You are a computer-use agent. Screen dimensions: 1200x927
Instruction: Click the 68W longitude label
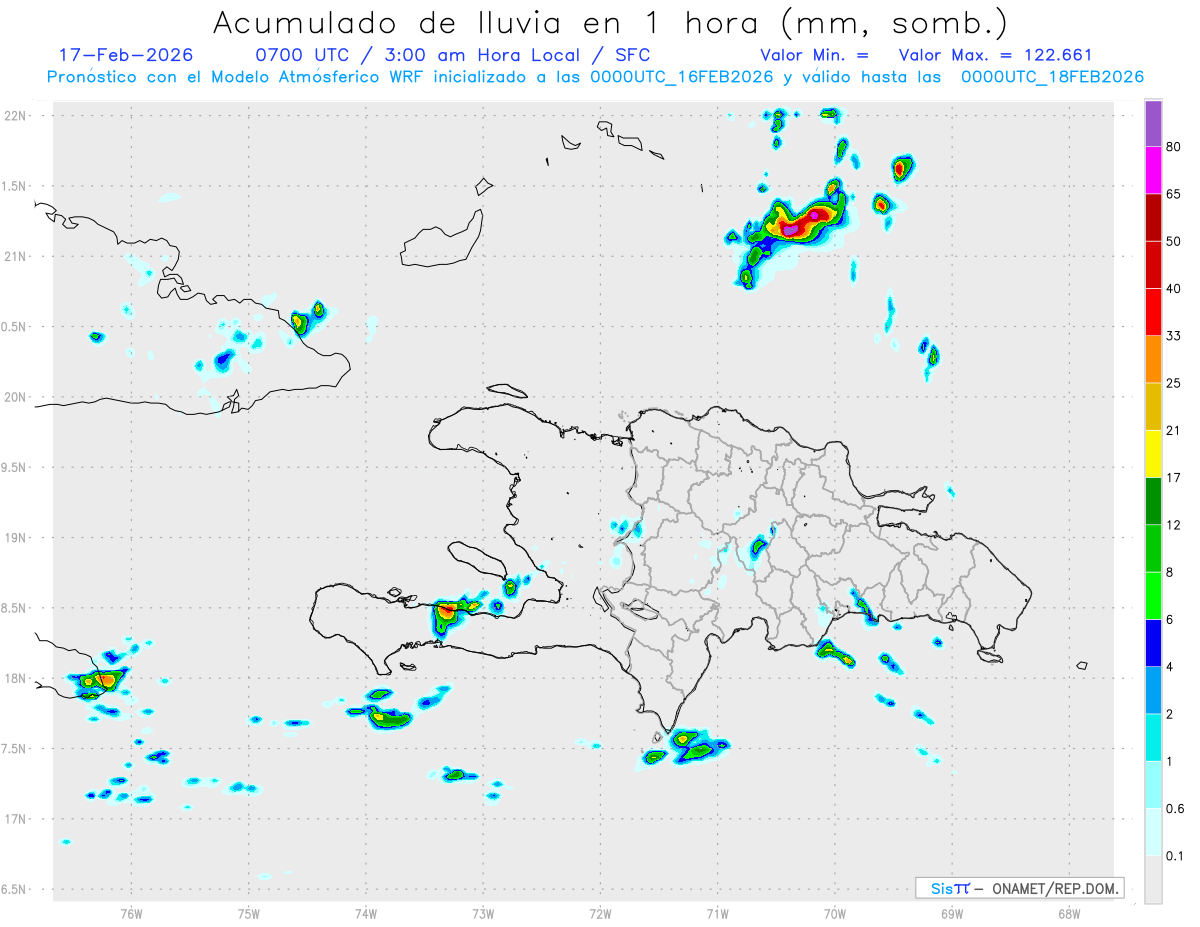[1069, 913]
